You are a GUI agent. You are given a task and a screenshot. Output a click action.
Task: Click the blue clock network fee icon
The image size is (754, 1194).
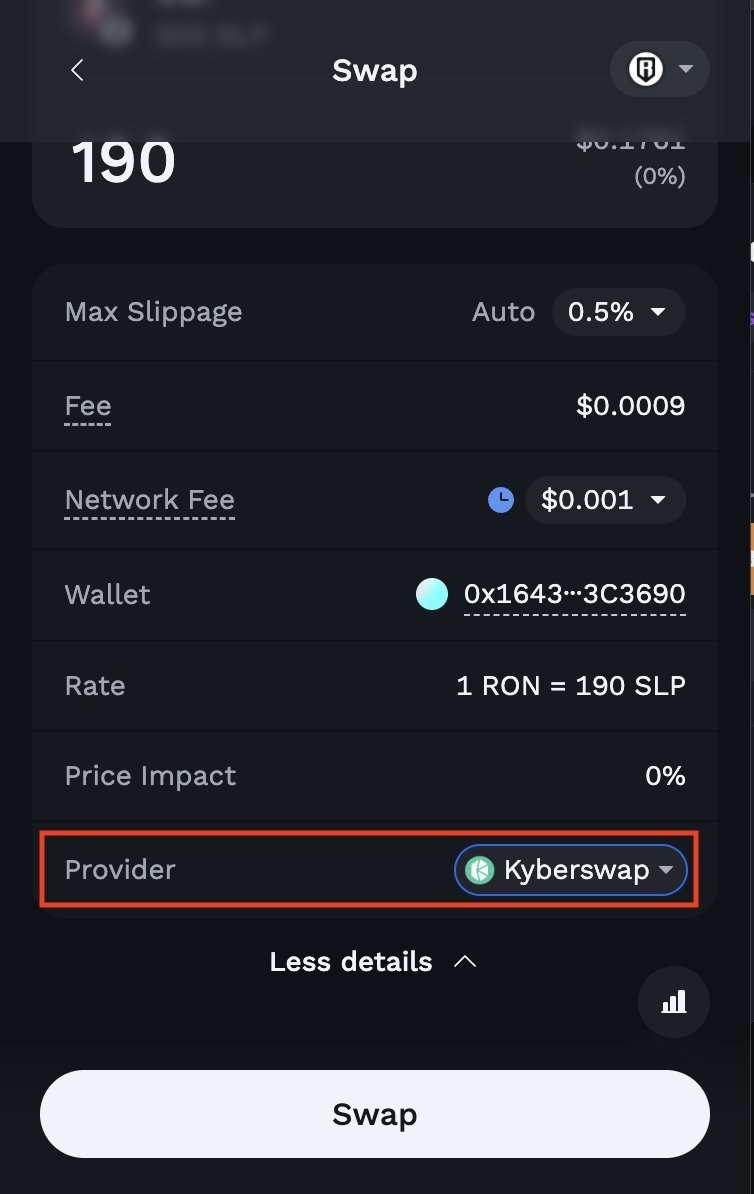pos(501,500)
